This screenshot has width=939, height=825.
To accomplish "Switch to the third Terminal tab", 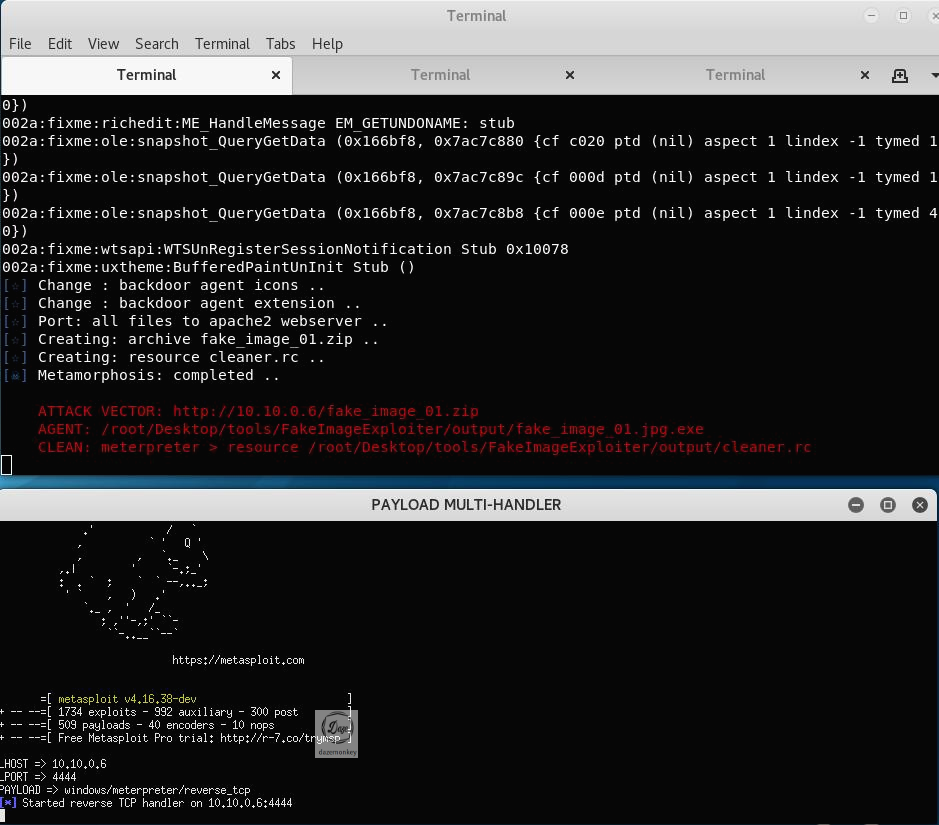I will coord(735,75).
